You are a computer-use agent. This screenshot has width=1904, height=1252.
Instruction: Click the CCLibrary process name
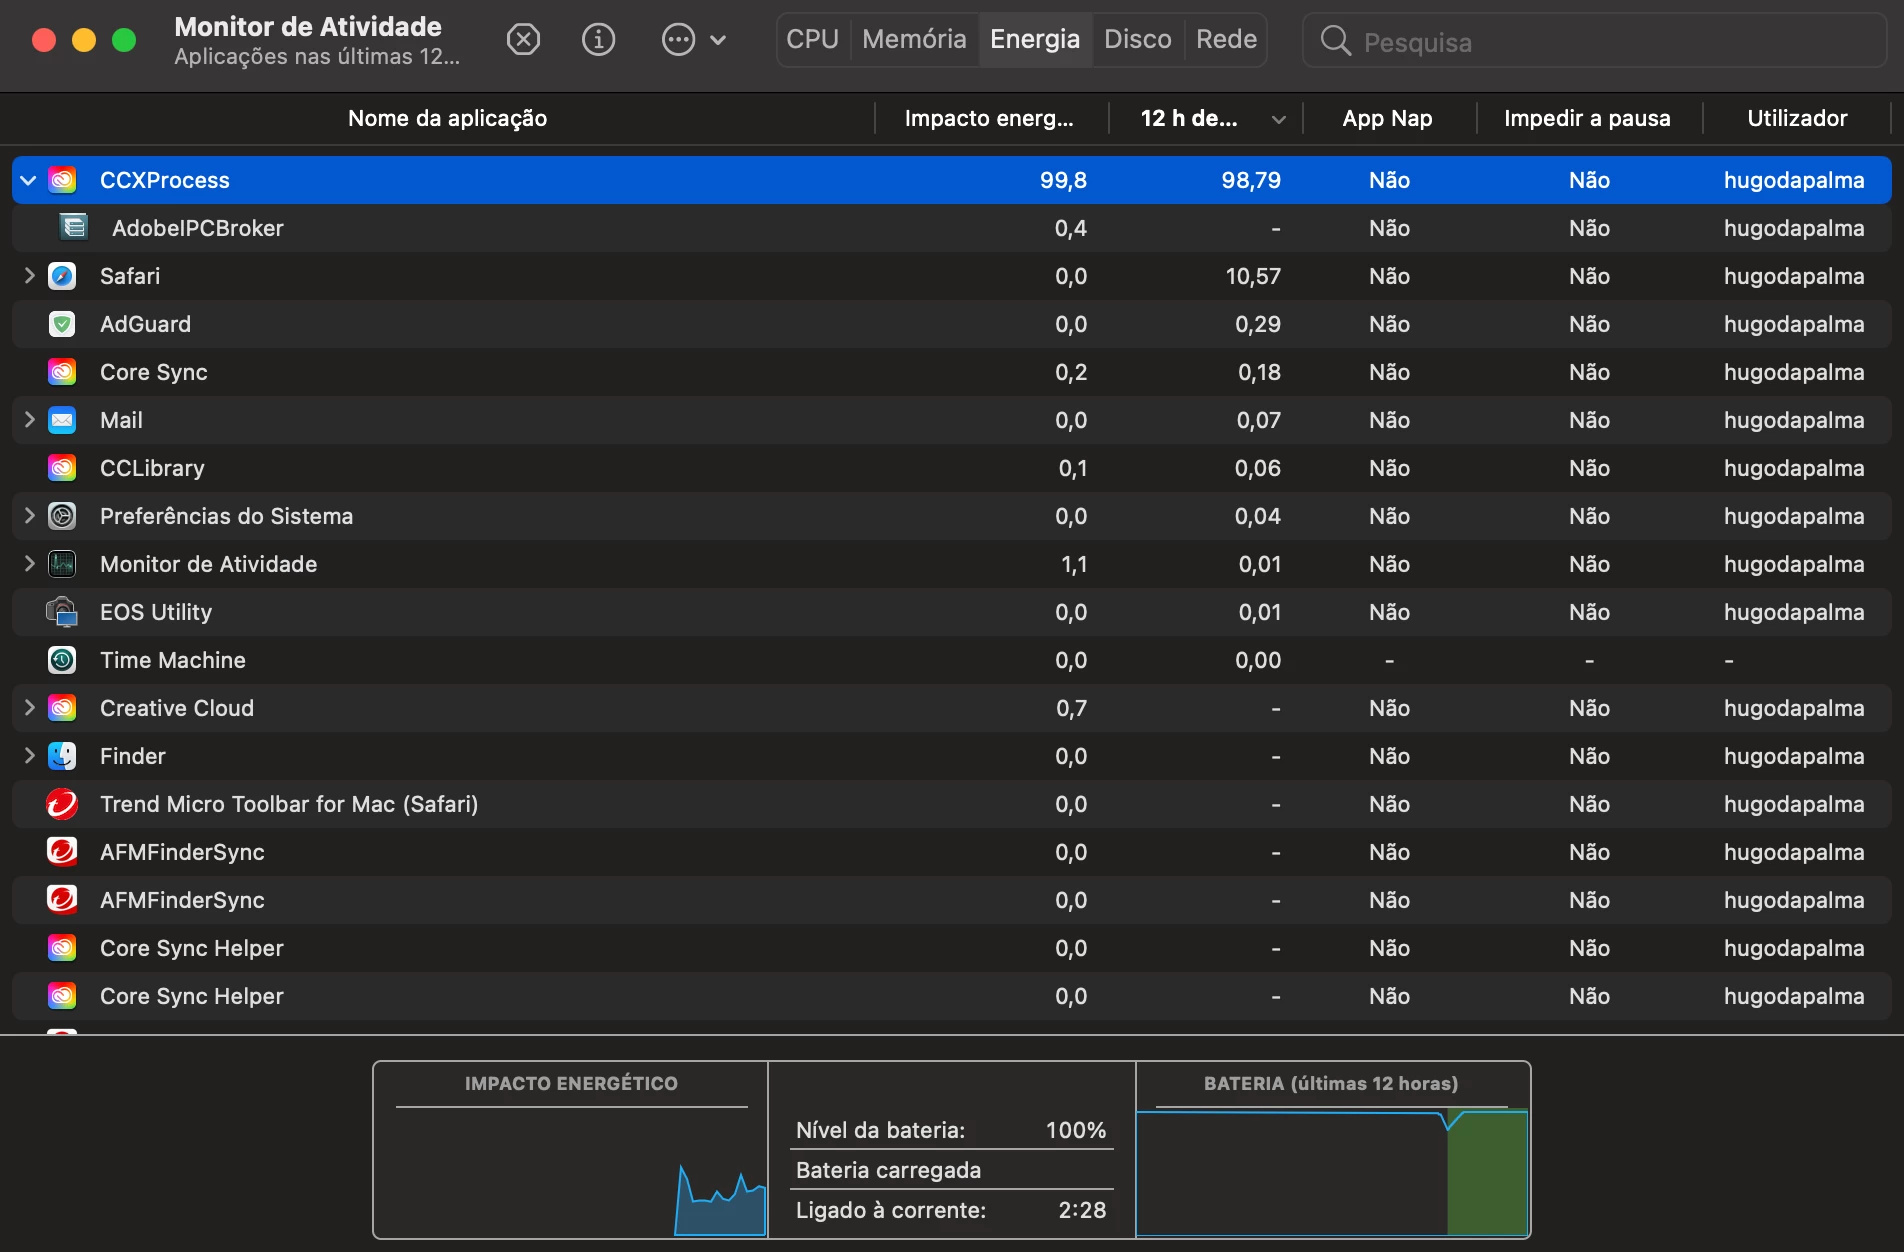pyautogui.click(x=152, y=468)
